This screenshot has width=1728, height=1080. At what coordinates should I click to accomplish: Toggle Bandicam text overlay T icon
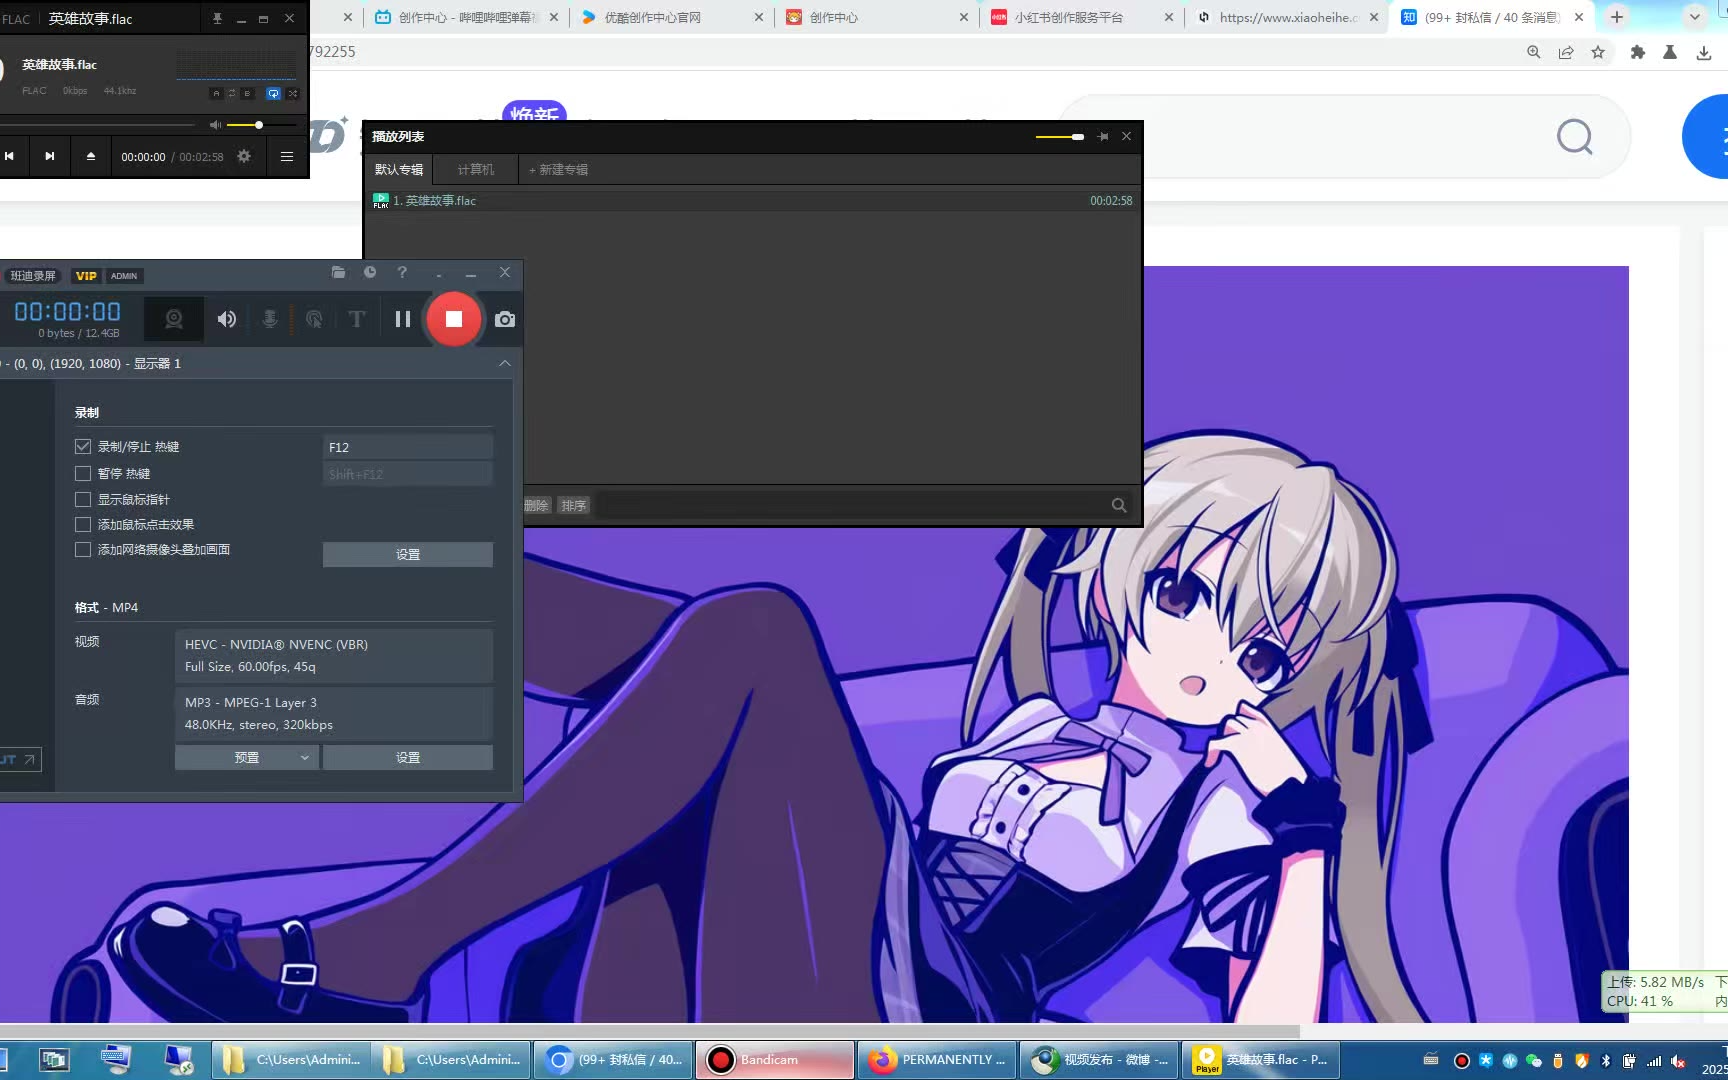357,319
